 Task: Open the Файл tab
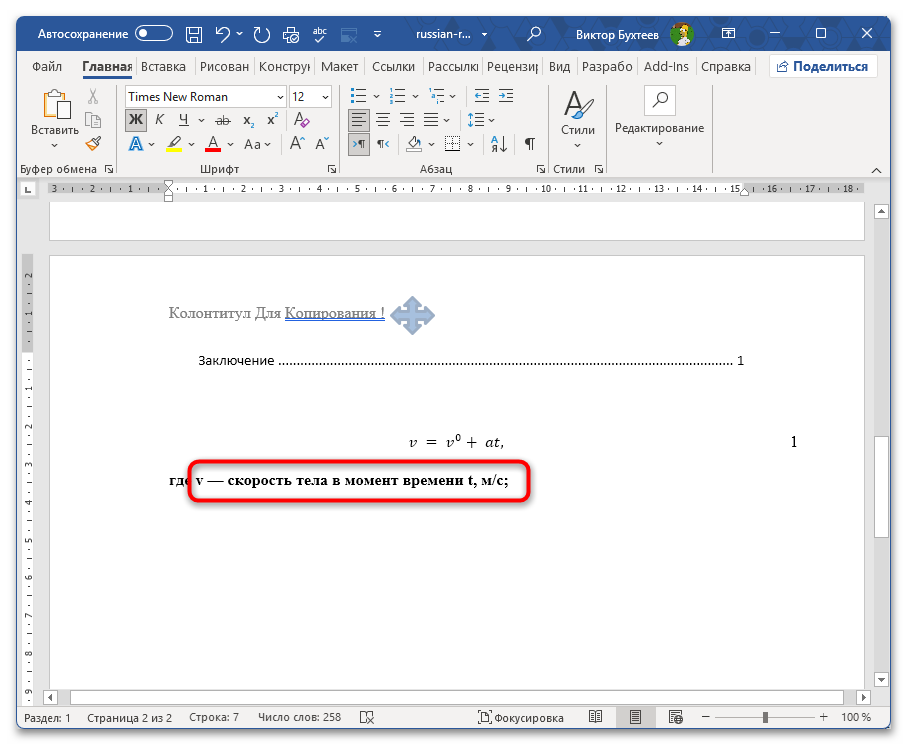[47, 67]
